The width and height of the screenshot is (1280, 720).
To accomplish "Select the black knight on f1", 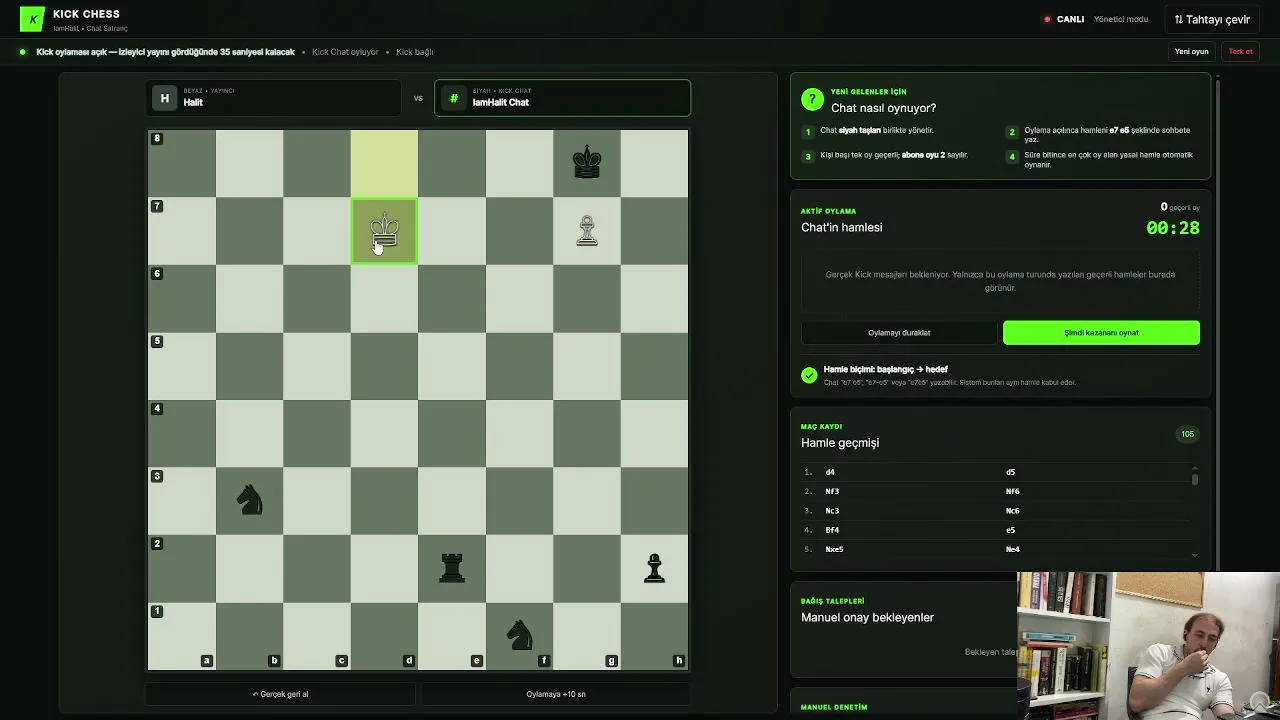I will tap(519, 636).
